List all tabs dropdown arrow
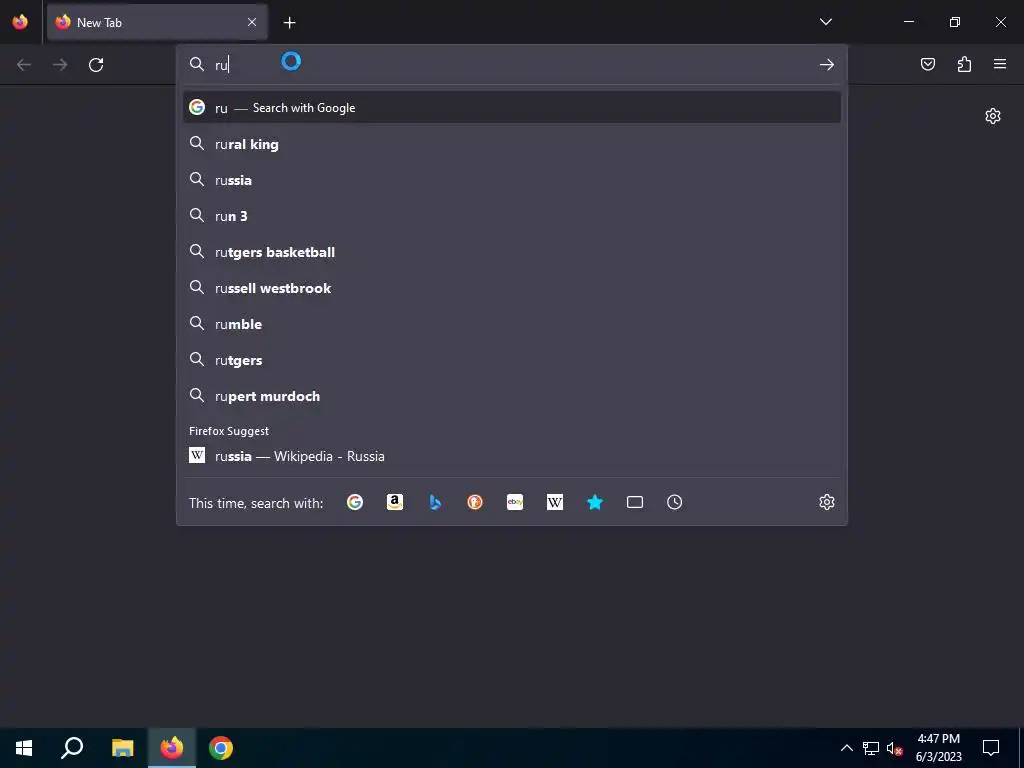Image resolution: width=1024 pixels, height=768 pixels. 825,22
